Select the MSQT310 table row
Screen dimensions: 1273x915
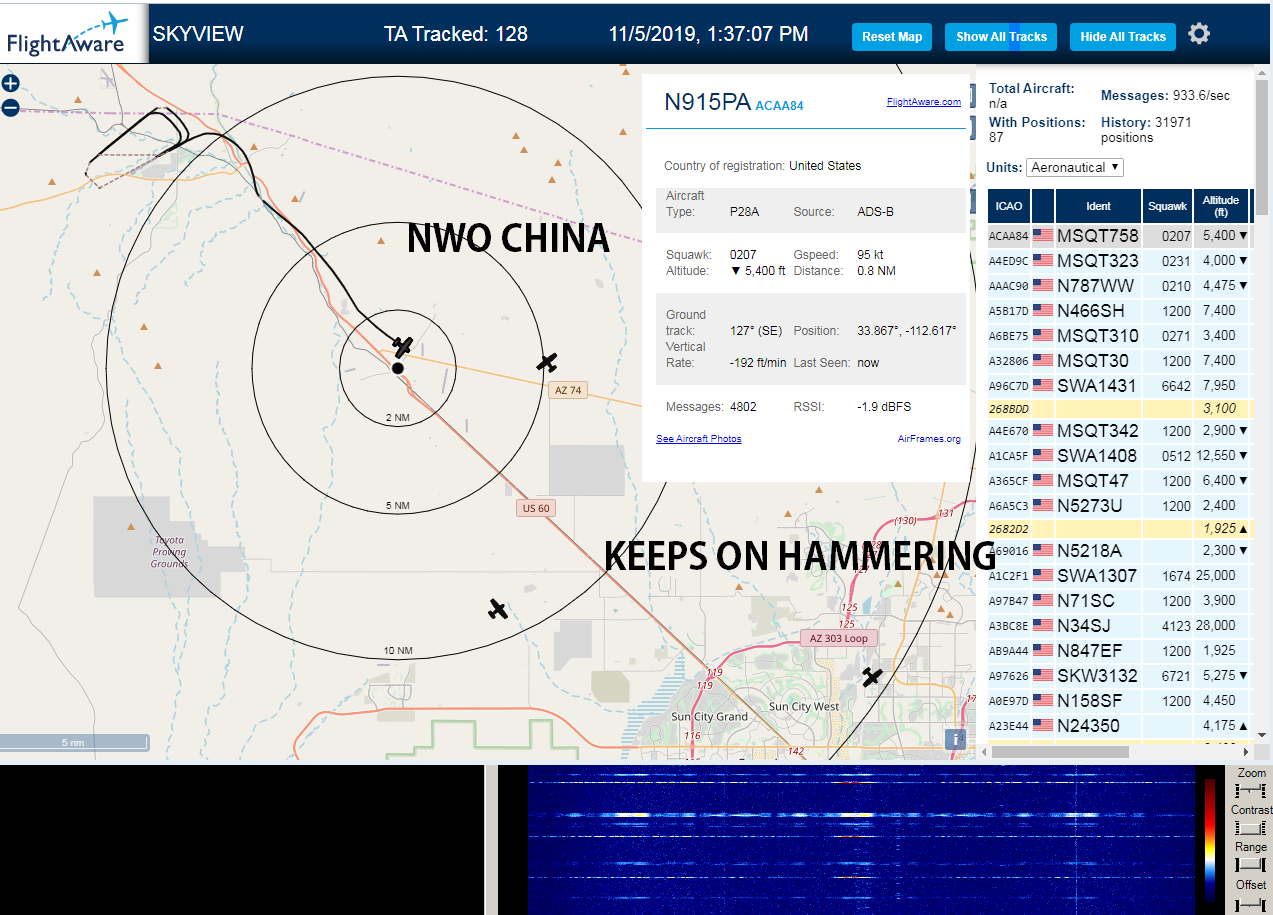tap(1119, 336)
